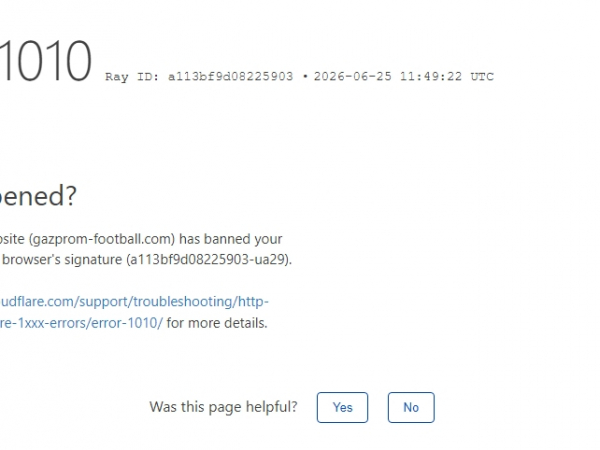Click the 'for more details.' text
The height and width of the screenshot is (450, 600).
217,323
